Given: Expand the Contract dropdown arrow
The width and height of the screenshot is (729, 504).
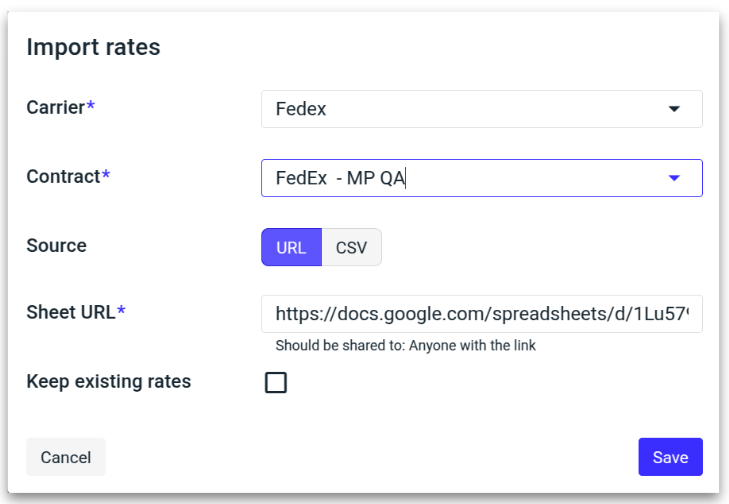Looking at the screenshot, I should pyautogui.click(x=674, y=178).
